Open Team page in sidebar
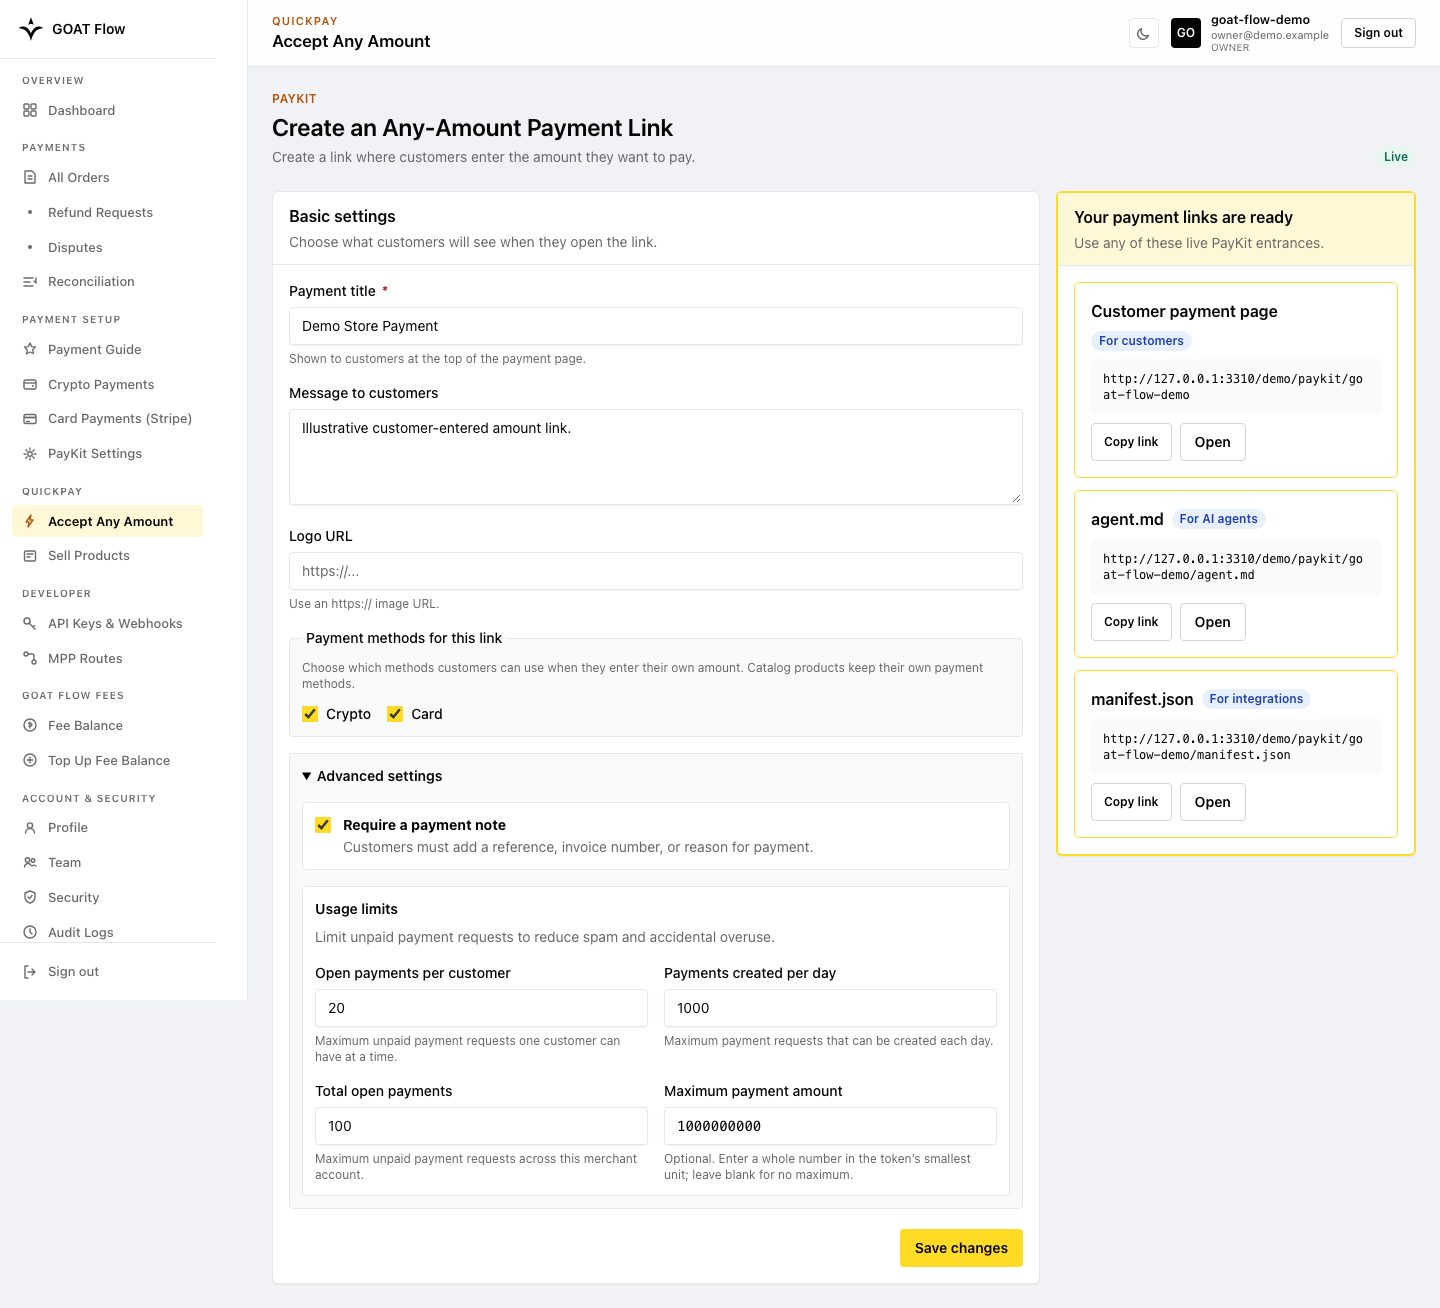Image resolution: width=1440 pixels, height=1308 pixels. click(64, 862)
